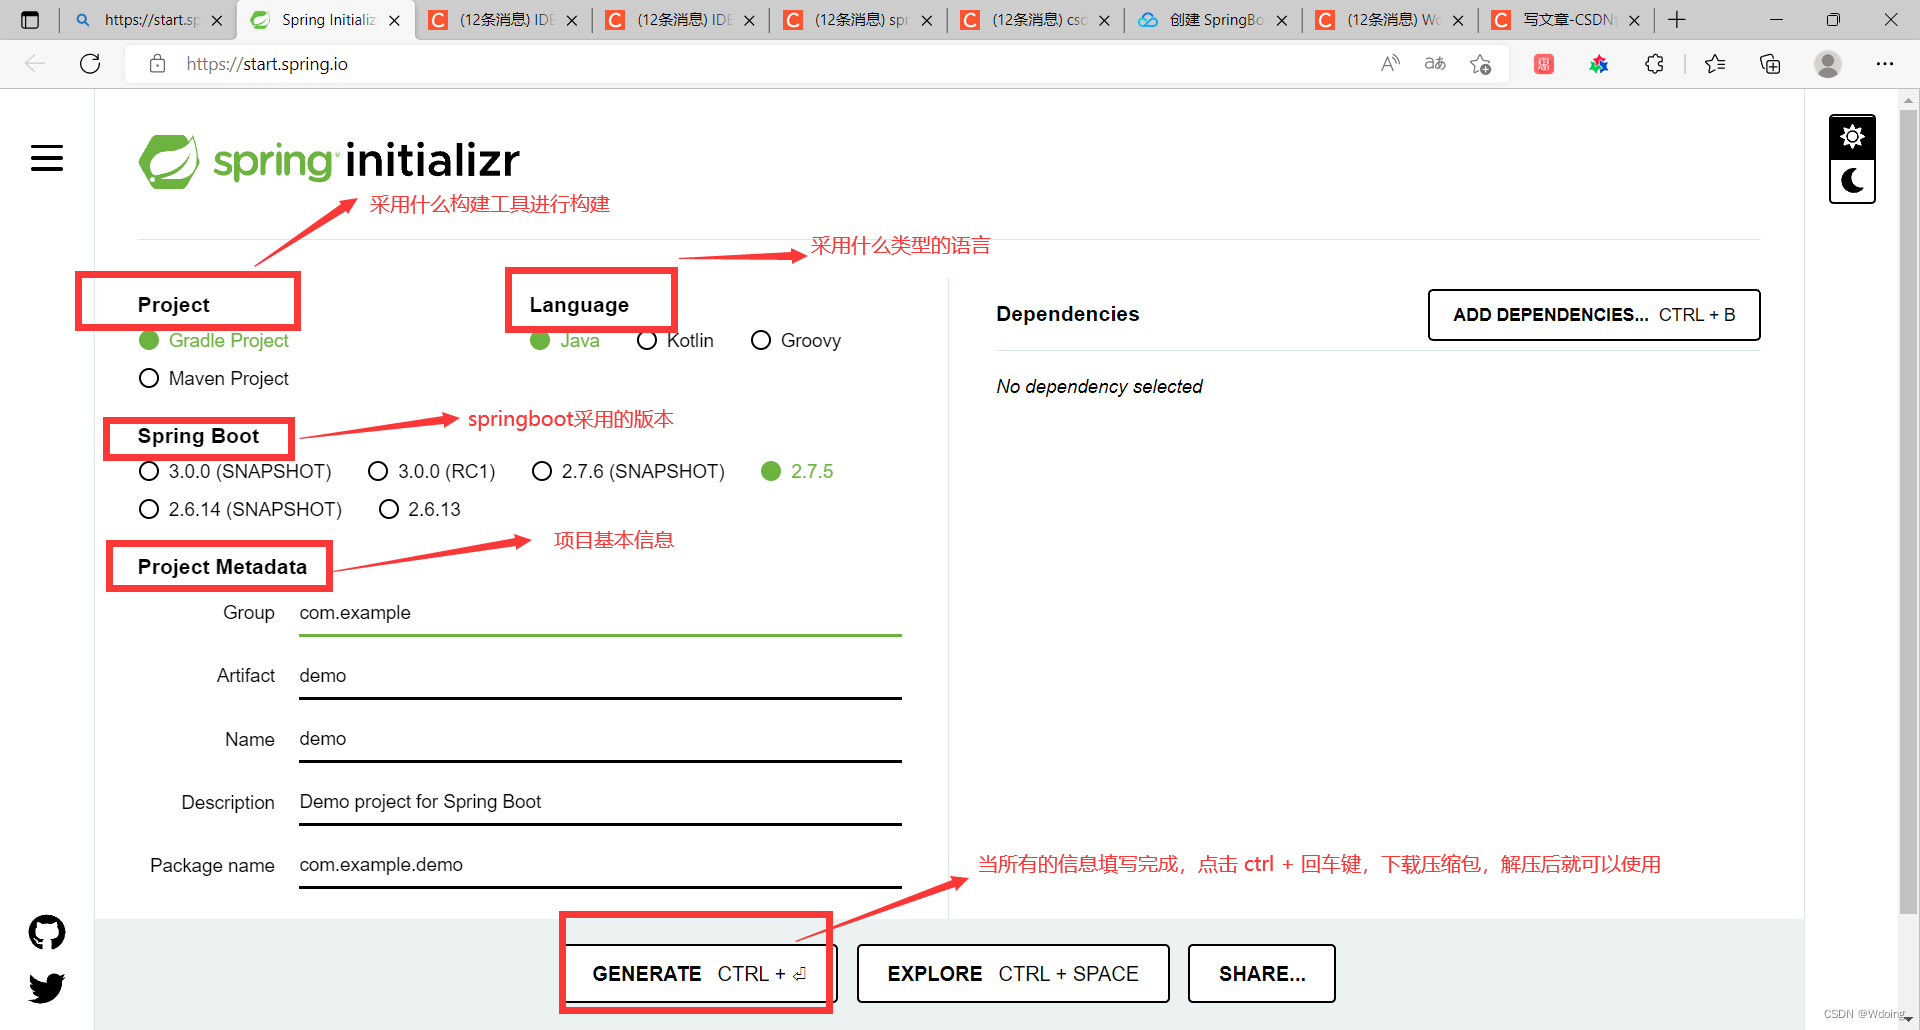Edit the Name field
The image size is (1920, 1030).
tap(600, 739)
